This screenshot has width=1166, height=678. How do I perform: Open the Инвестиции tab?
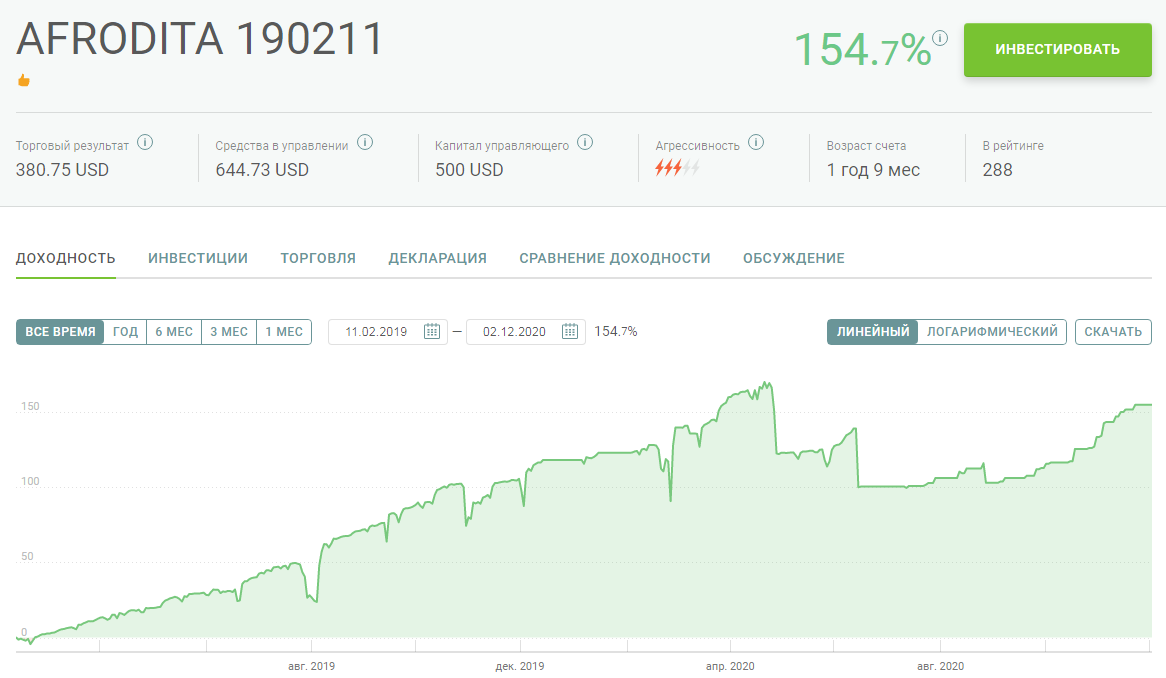tap(198, 258)
